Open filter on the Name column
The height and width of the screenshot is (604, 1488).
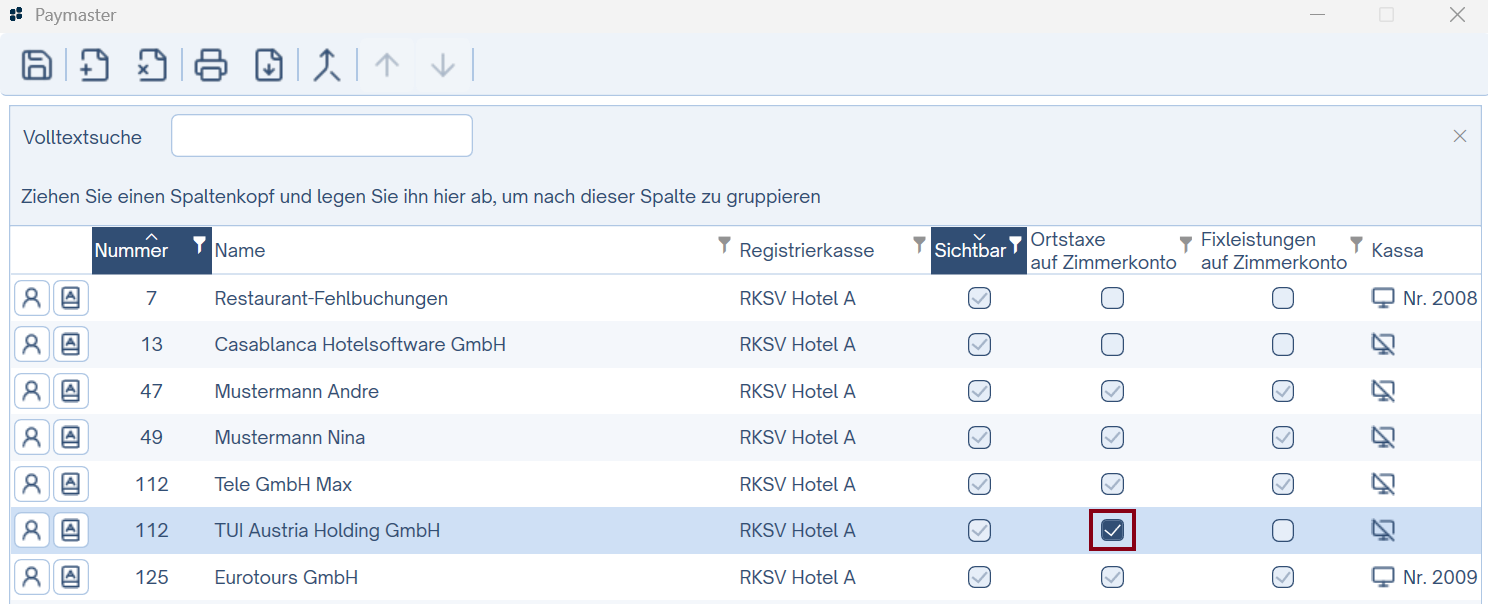click(x=725, y=245)
